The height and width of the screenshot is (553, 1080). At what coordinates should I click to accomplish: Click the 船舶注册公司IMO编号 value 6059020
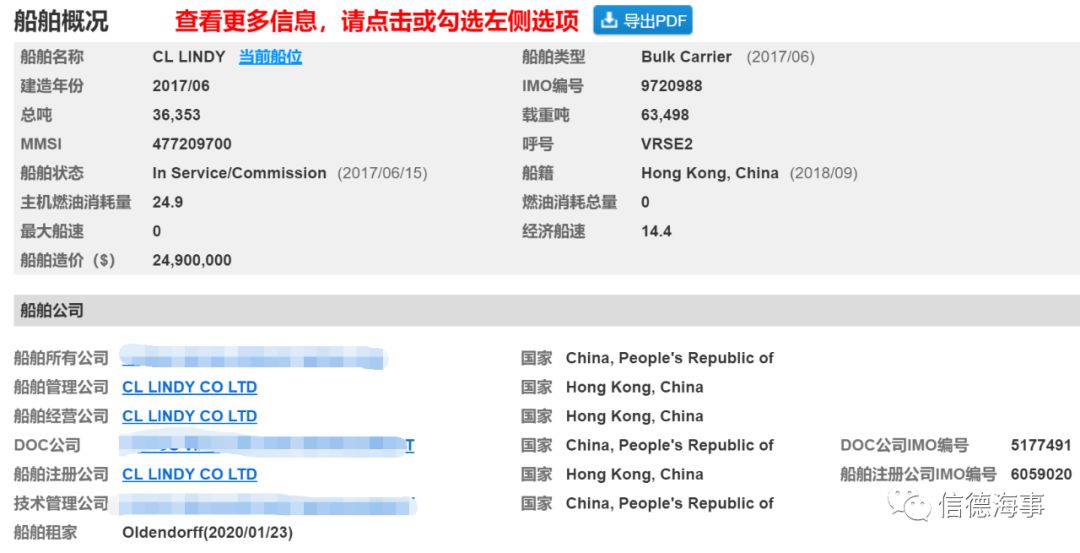pyautogui.click(x=1041, y=474)
